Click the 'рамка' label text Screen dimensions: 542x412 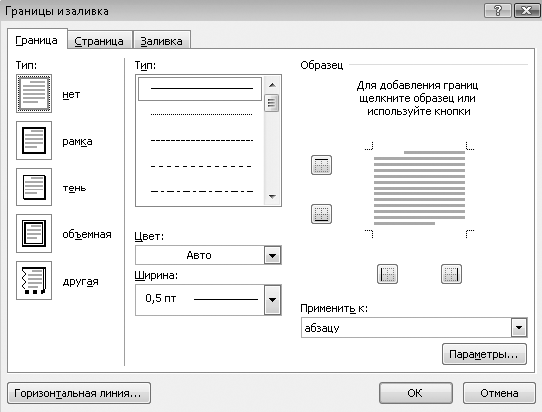(x=77, y=142)
